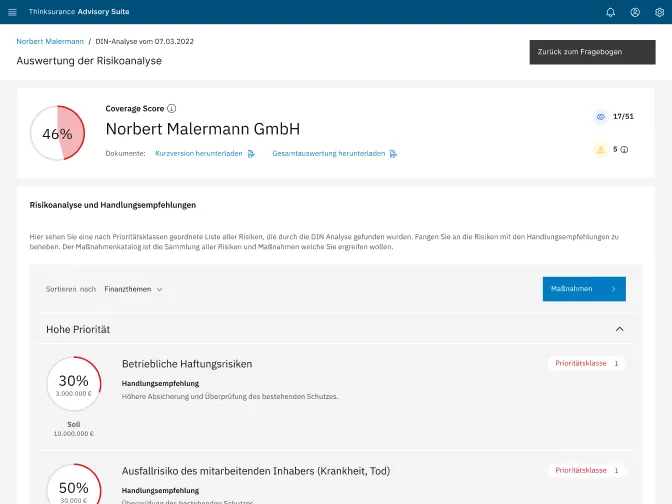The width and height of the screenshot is (672, 504).
Task: Open the notifications bell
Action: click(611, 12)
